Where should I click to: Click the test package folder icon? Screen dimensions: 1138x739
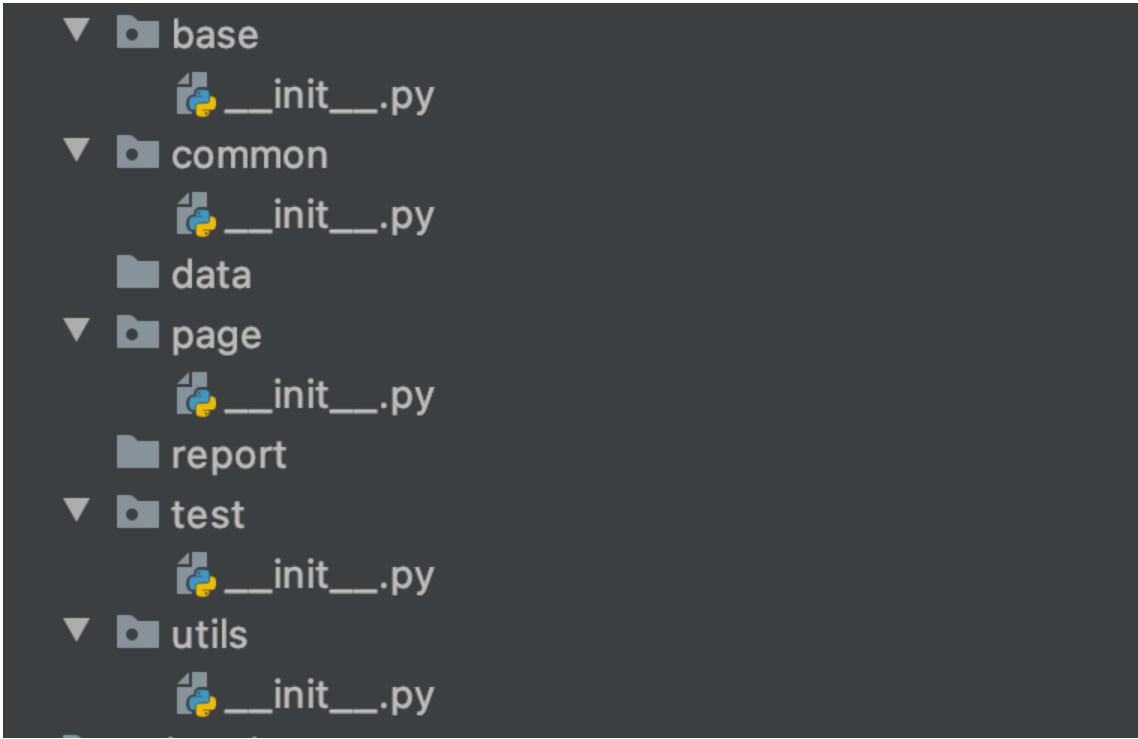click(x=137, y=514)
